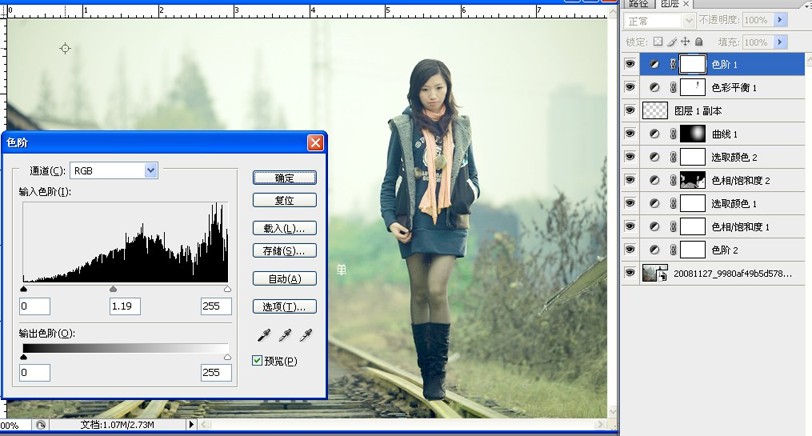Screen dimensions: 812x436
Task: Close the 色阶 Levels dialog
Action: (x=315, y=142)
